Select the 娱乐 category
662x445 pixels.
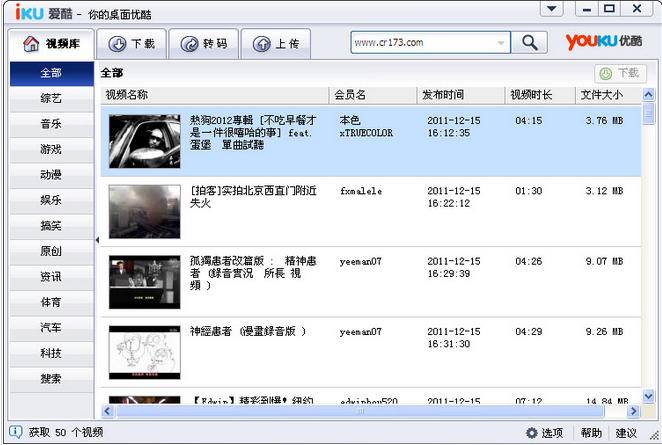[x=52, y=201]
